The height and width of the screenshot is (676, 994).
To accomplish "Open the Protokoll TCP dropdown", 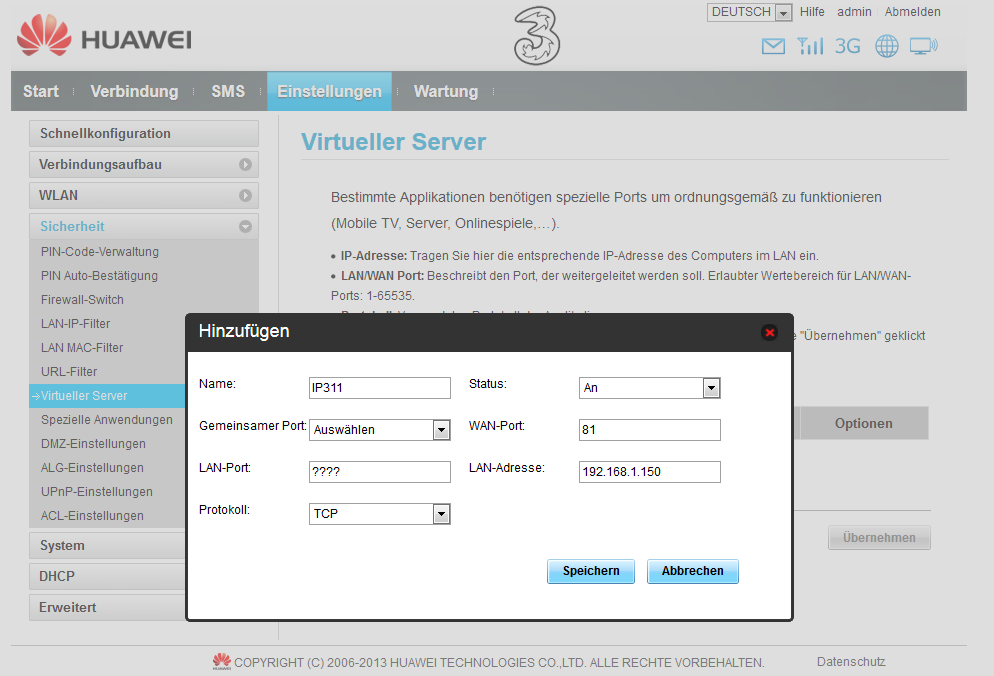I will click(x=380, y=514).
